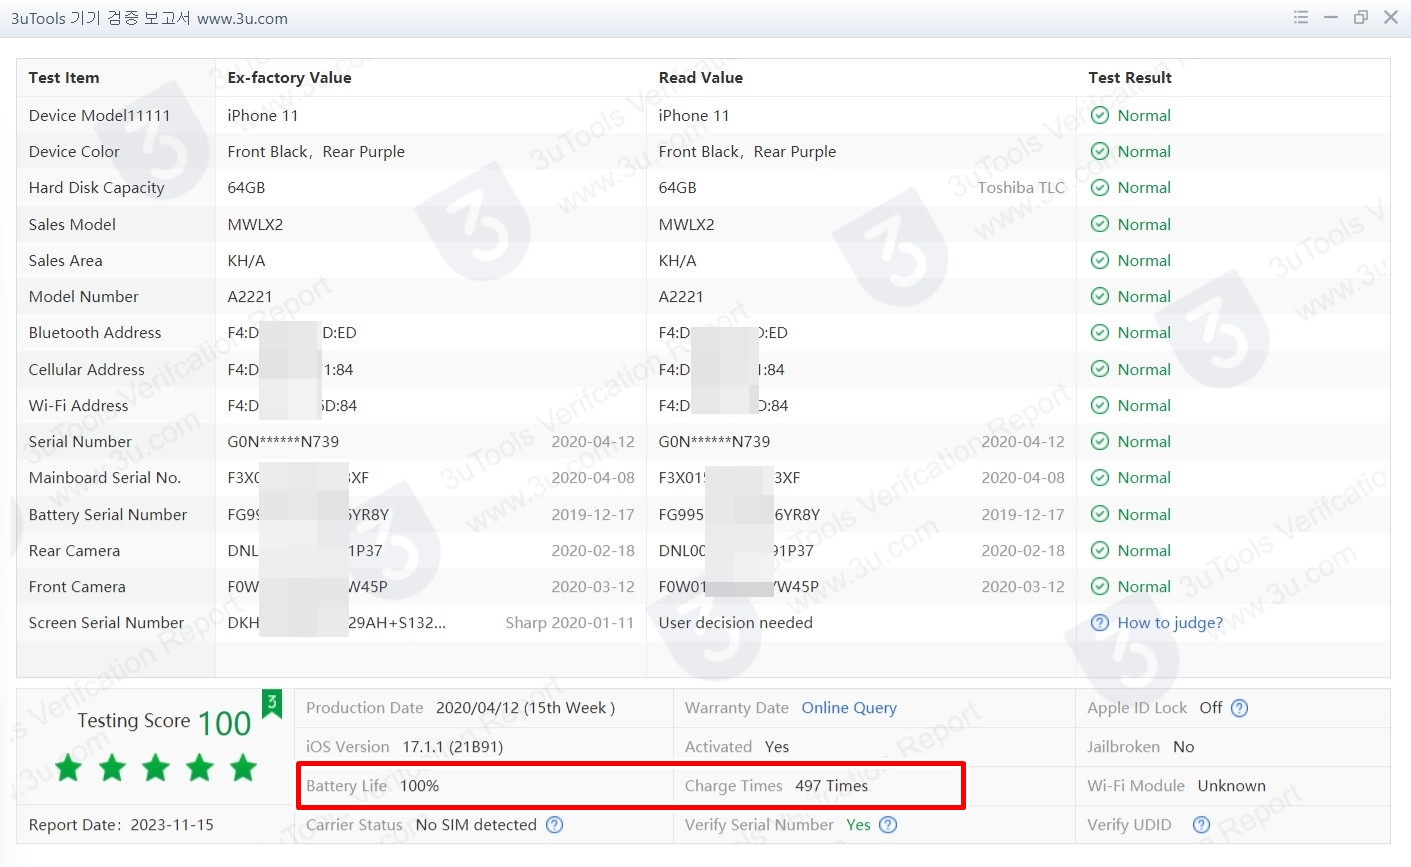The width and height of the screenshot is (1411, 867).
Task: Open the Online Query warranty link
Action: 849,708
